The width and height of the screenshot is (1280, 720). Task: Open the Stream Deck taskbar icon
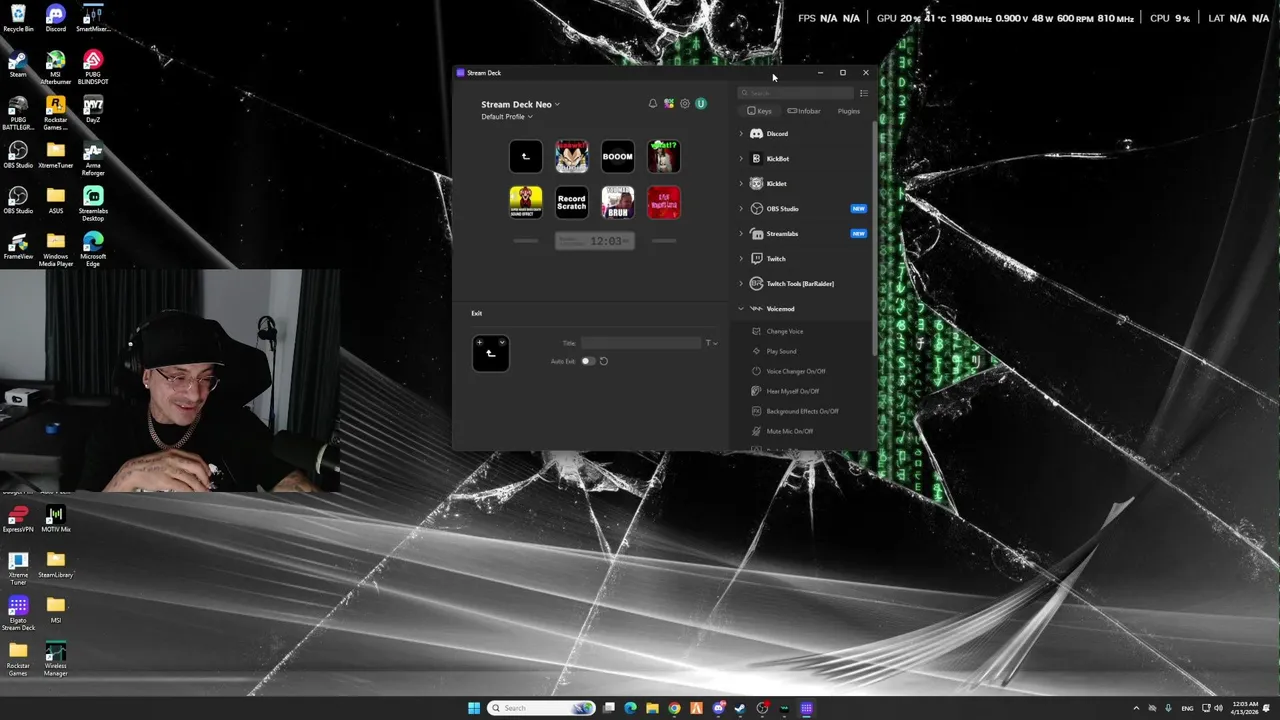tap(806, 708)
